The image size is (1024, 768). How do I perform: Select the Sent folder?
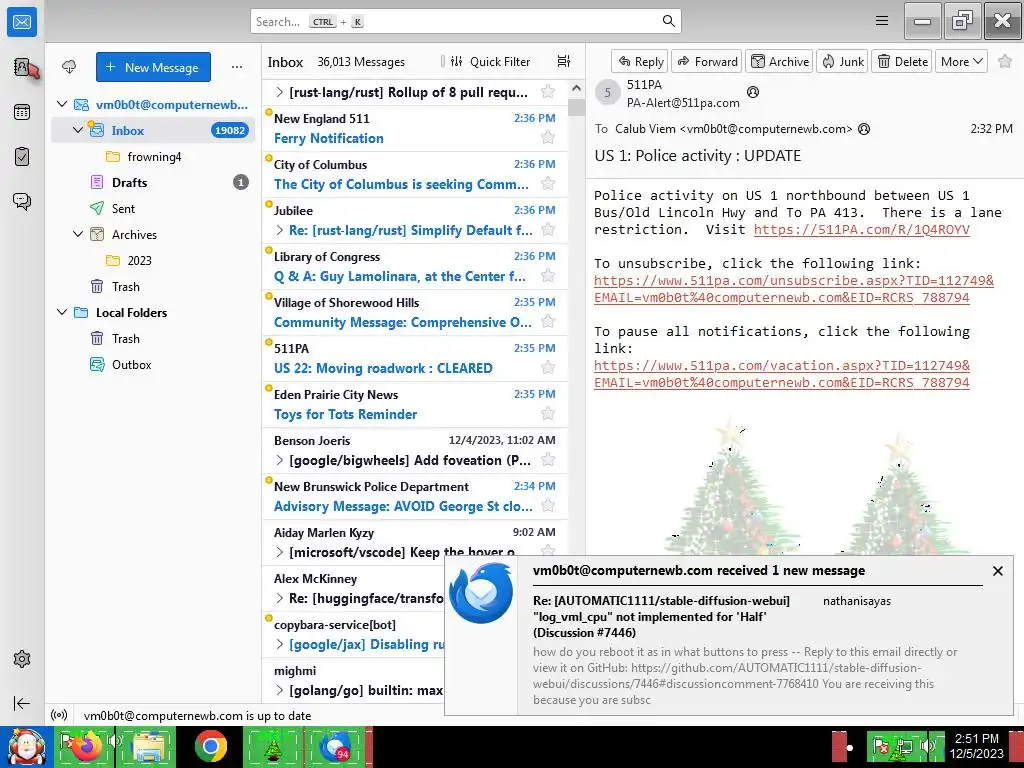click(x=153, y=208)
